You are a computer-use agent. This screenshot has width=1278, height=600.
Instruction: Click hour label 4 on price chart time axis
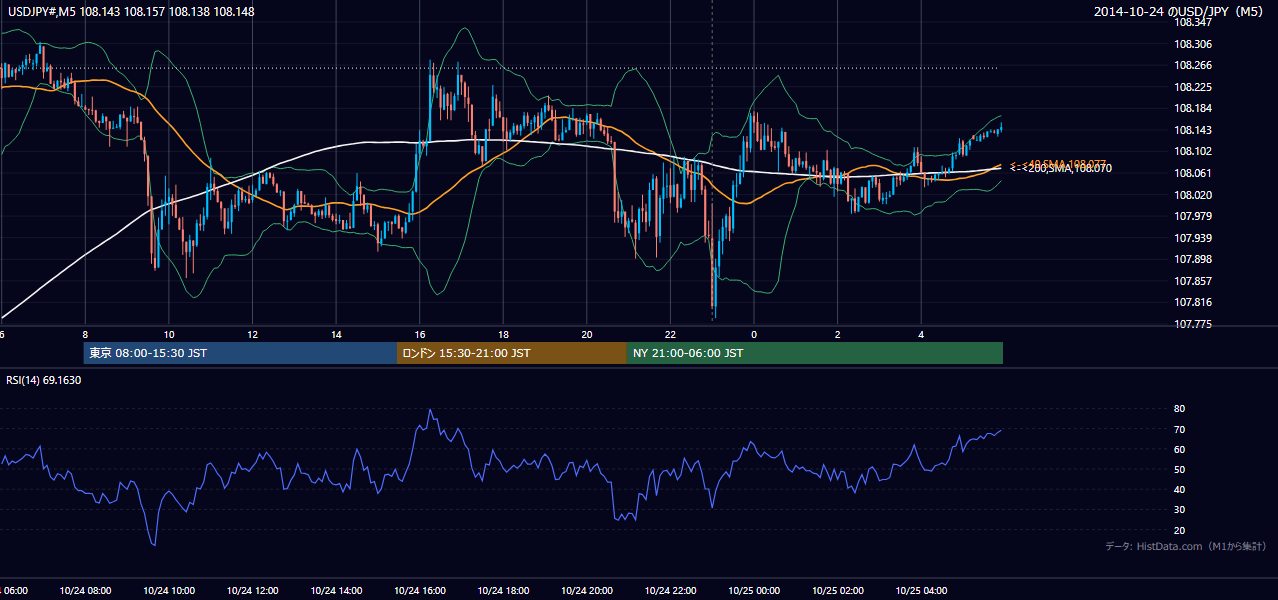921,334
